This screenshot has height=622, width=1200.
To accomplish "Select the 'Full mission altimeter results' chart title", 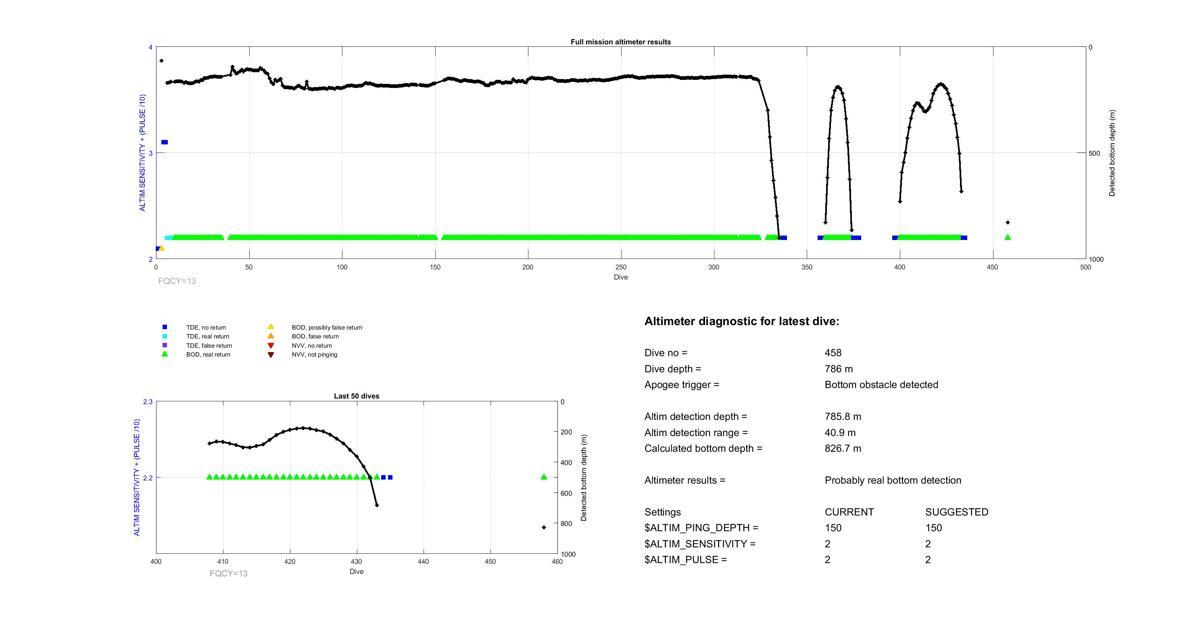I will 621,42.
